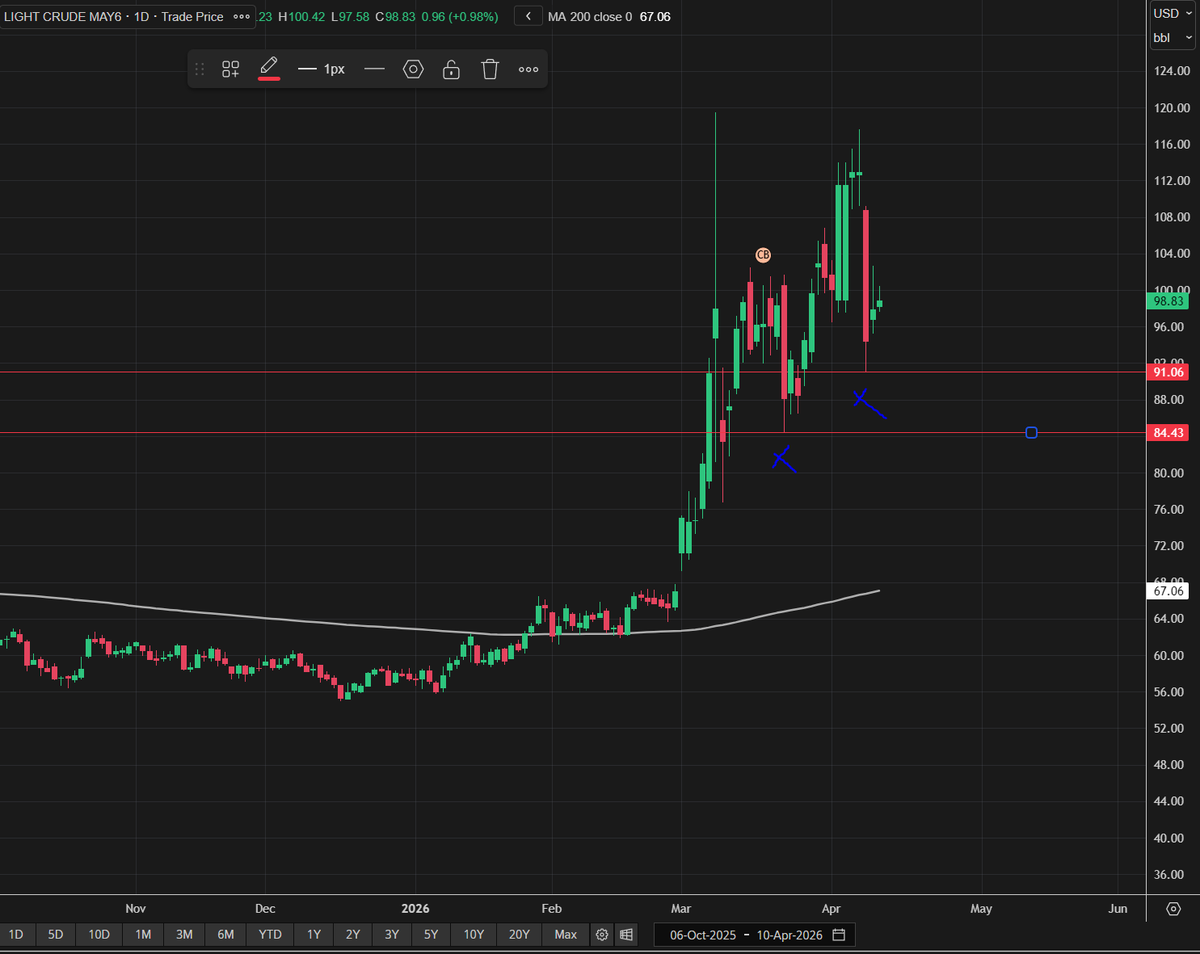The width and height of the screenshot is (1200, 954).
Task: Open the pencil line color tool
Action: coord(268,68)
